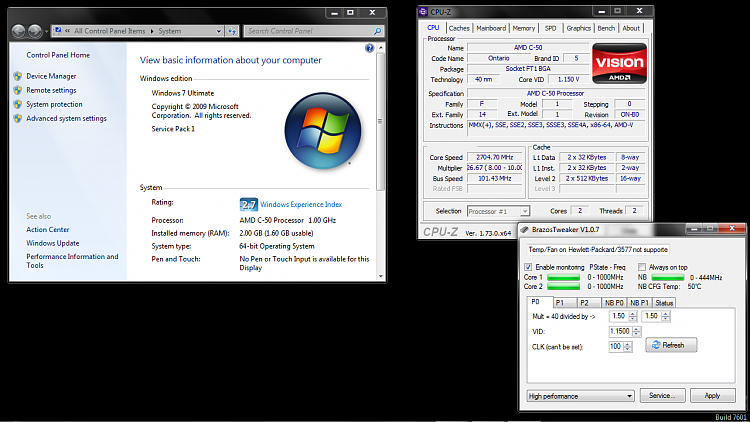Click the Bus Speed 101.43 MHz value

pyautogui.click(x=495, y=178)
